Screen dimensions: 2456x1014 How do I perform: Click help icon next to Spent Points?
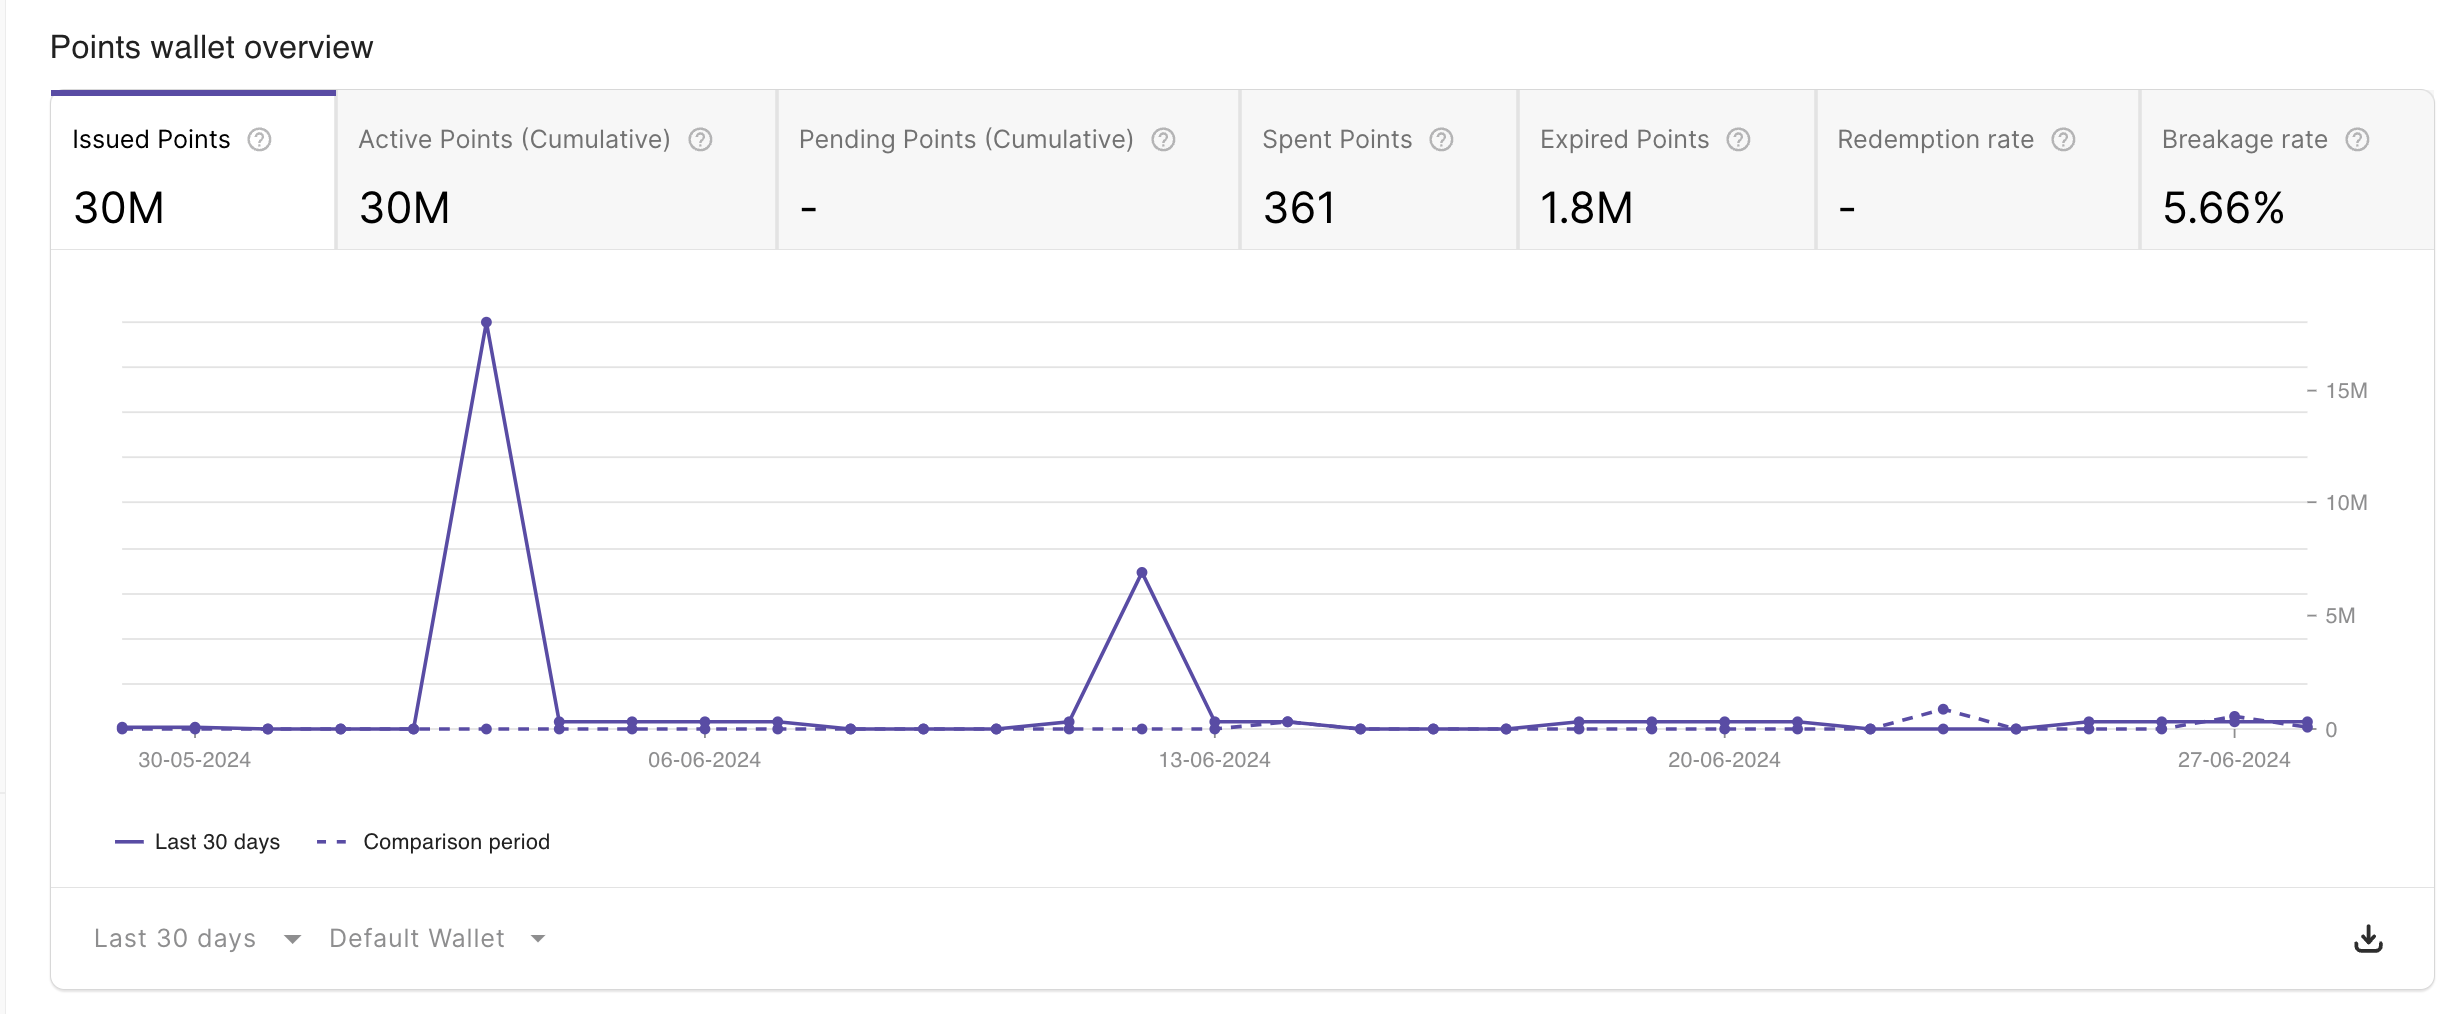point(1441,140)
